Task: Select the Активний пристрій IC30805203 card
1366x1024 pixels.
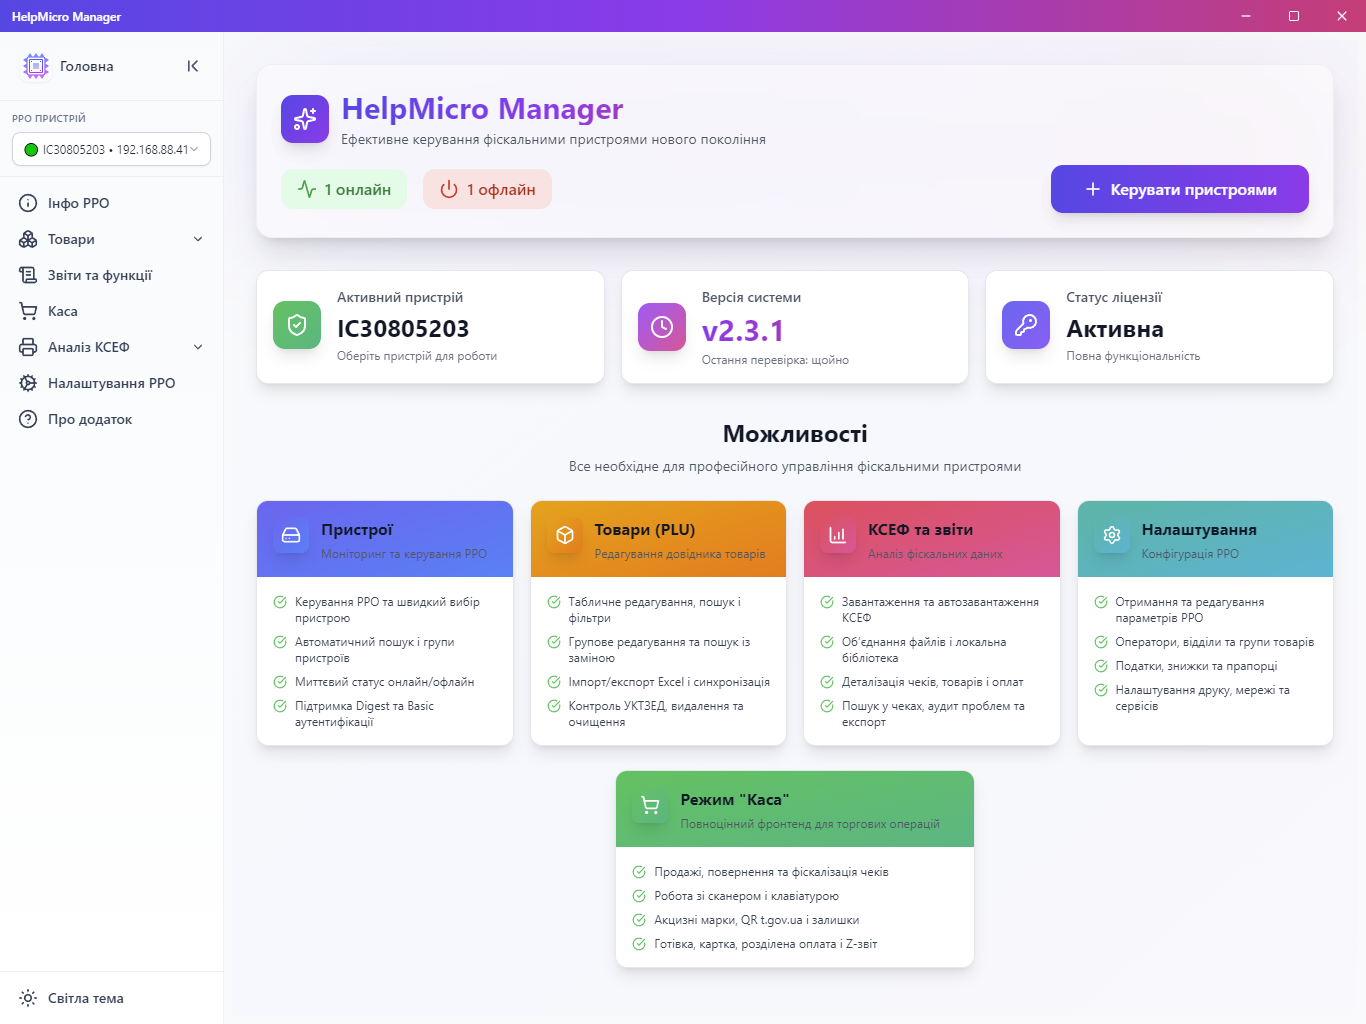Action: (430, 327)
